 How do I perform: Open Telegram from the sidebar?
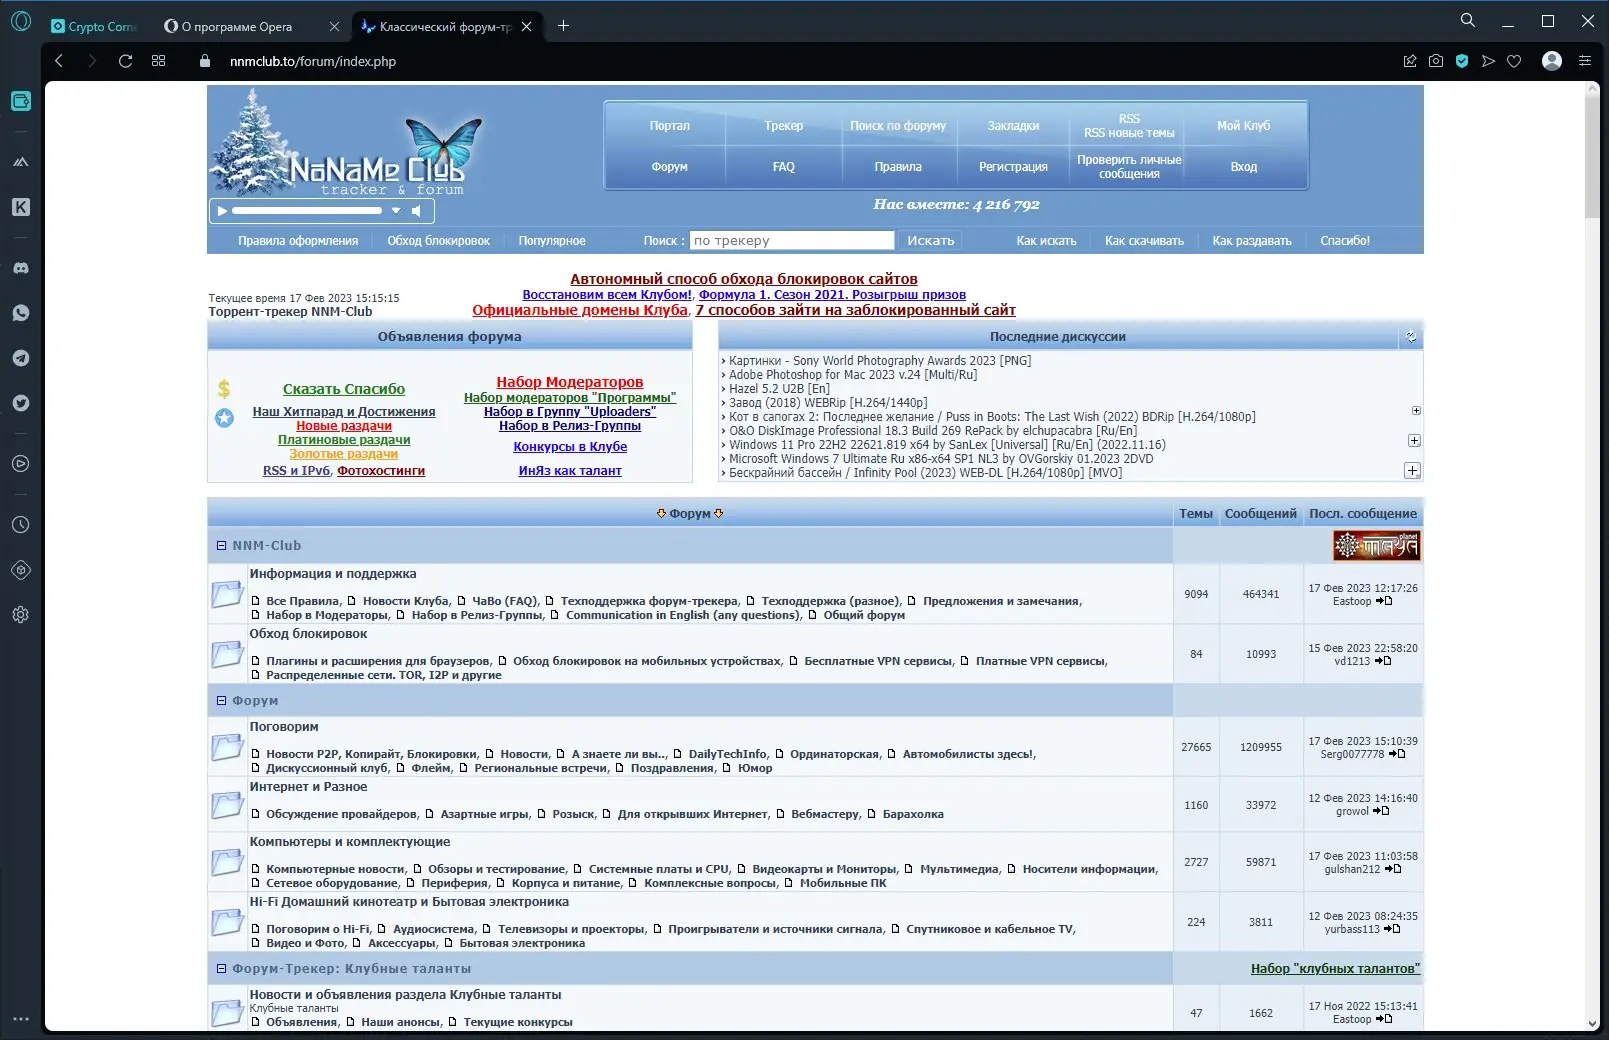(21, 358)
